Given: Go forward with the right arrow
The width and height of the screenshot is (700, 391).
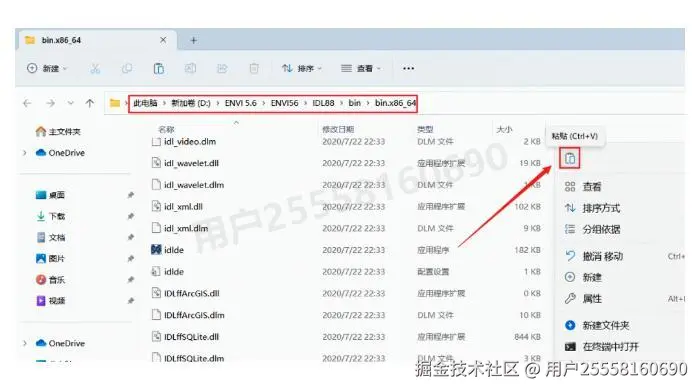Looking at the screenshot, I should pyautogui.click(x=50, y=103).
